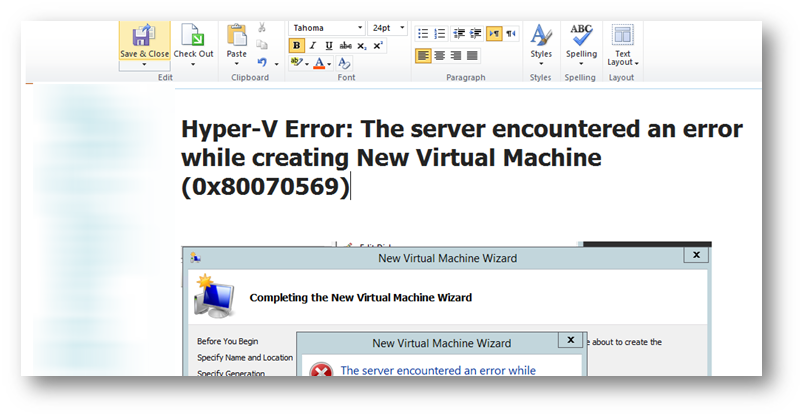Click the Paste clipboard icon
The height and width of the screenshot is (418, 804).
pyautogui.click(x=236, y=35)
